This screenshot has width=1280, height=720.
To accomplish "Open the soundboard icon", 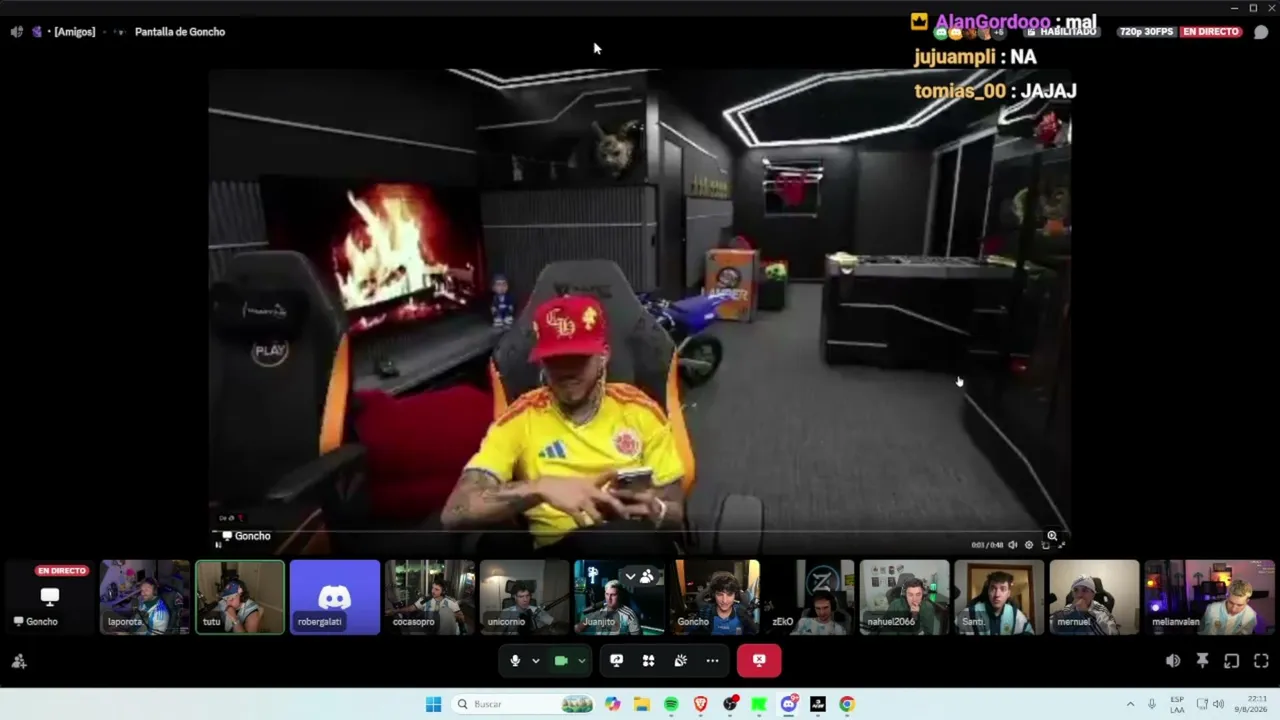I will 680,661.
